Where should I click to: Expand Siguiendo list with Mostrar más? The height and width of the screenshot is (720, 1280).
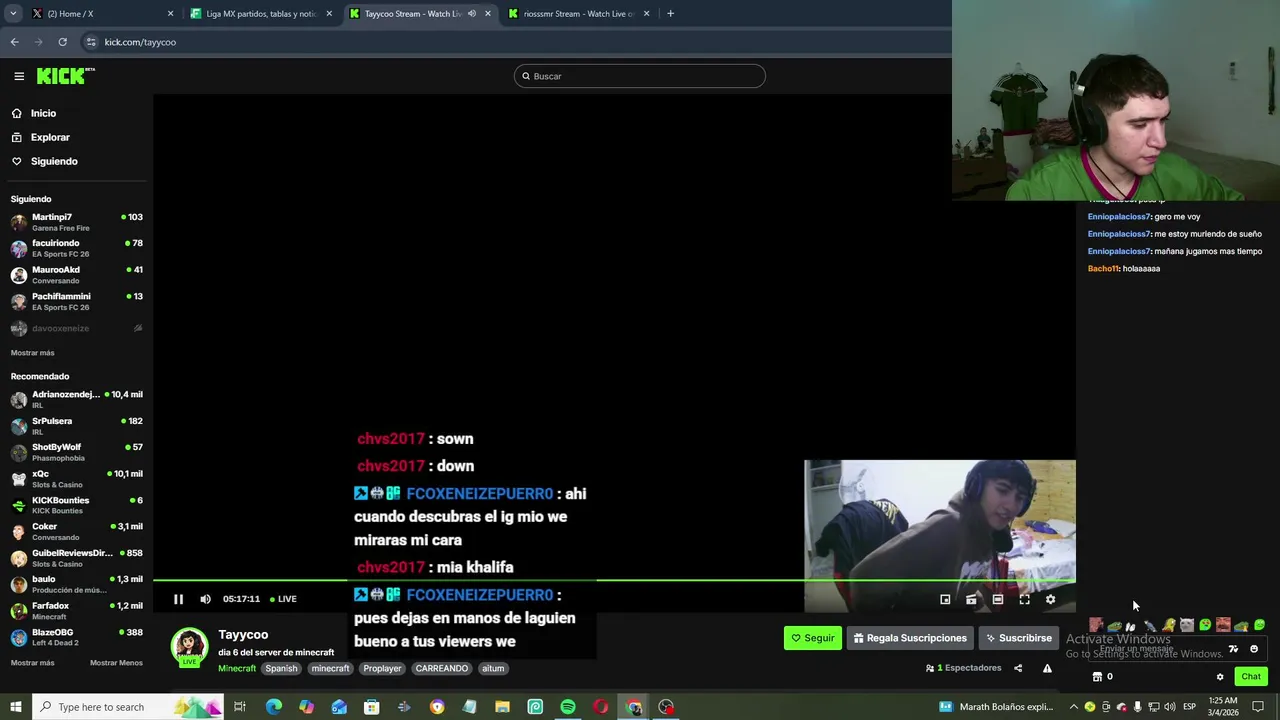coord(33,353)
